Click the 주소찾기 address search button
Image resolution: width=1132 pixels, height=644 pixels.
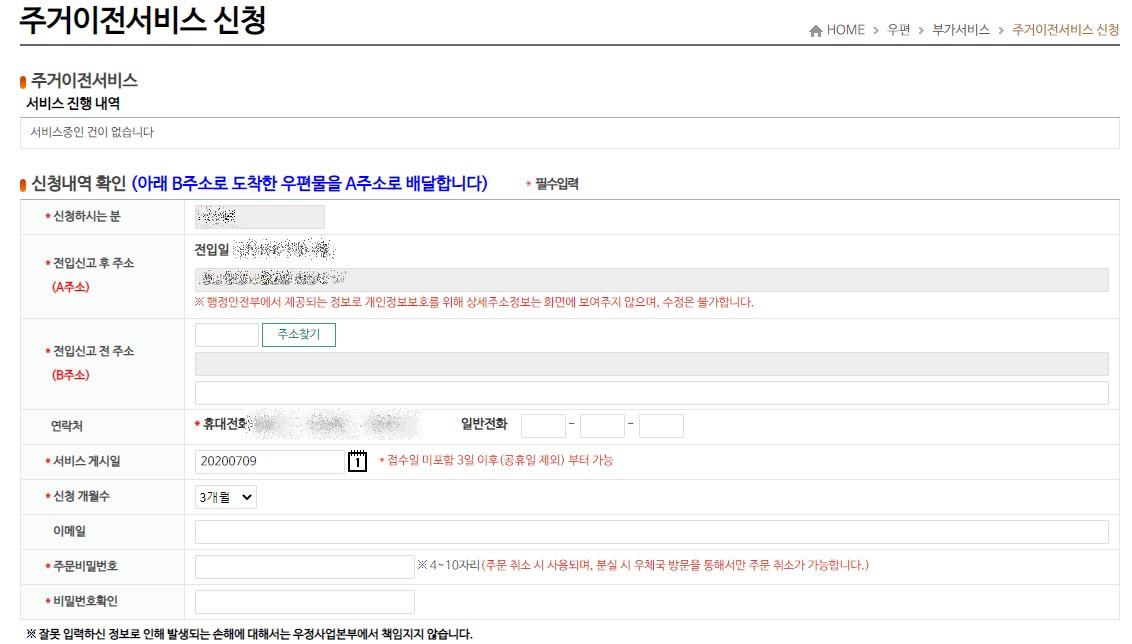299,335
